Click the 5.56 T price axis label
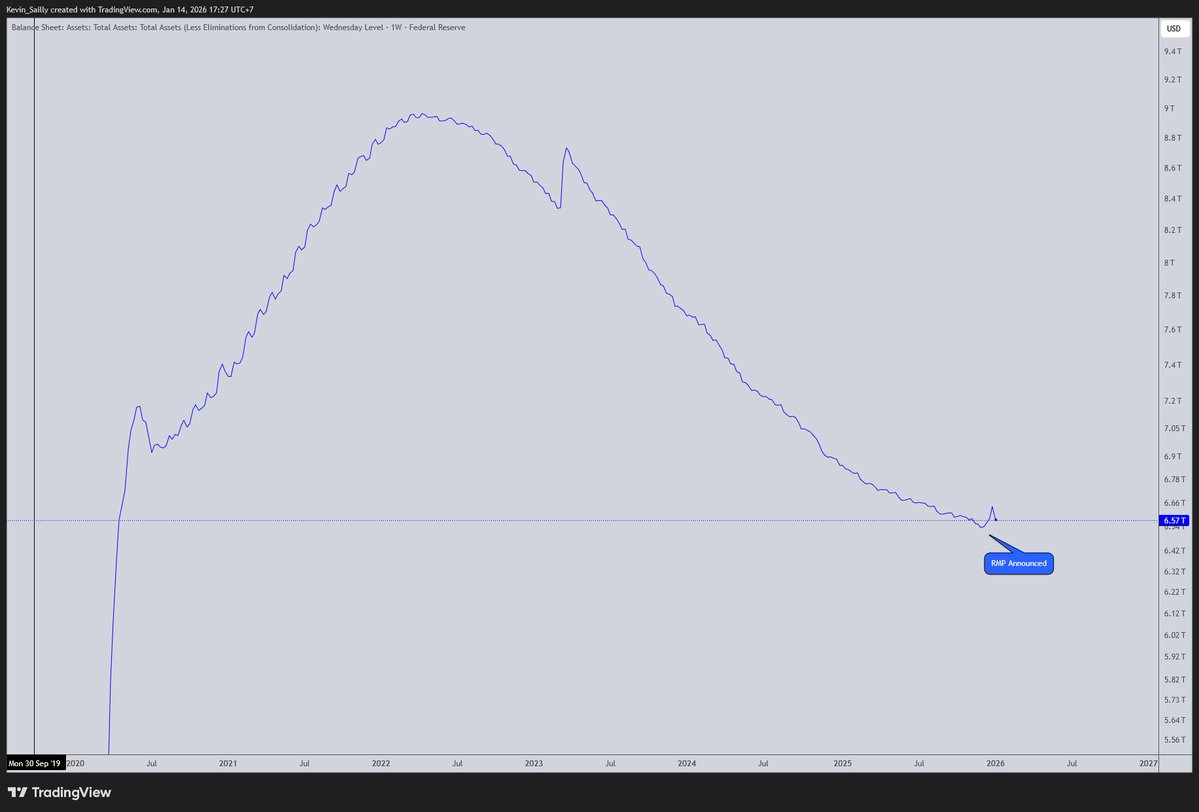The height and width of the screenshot is (812, 1199). click(x=1175, y=740)
